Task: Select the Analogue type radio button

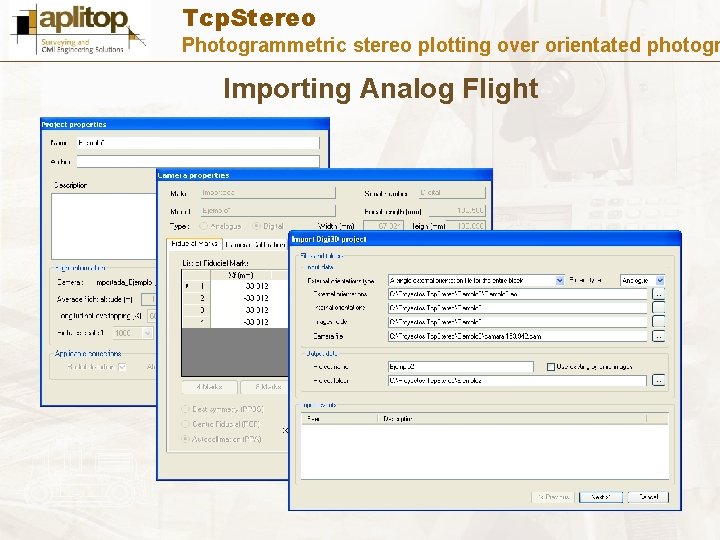Action: point(203,226)
